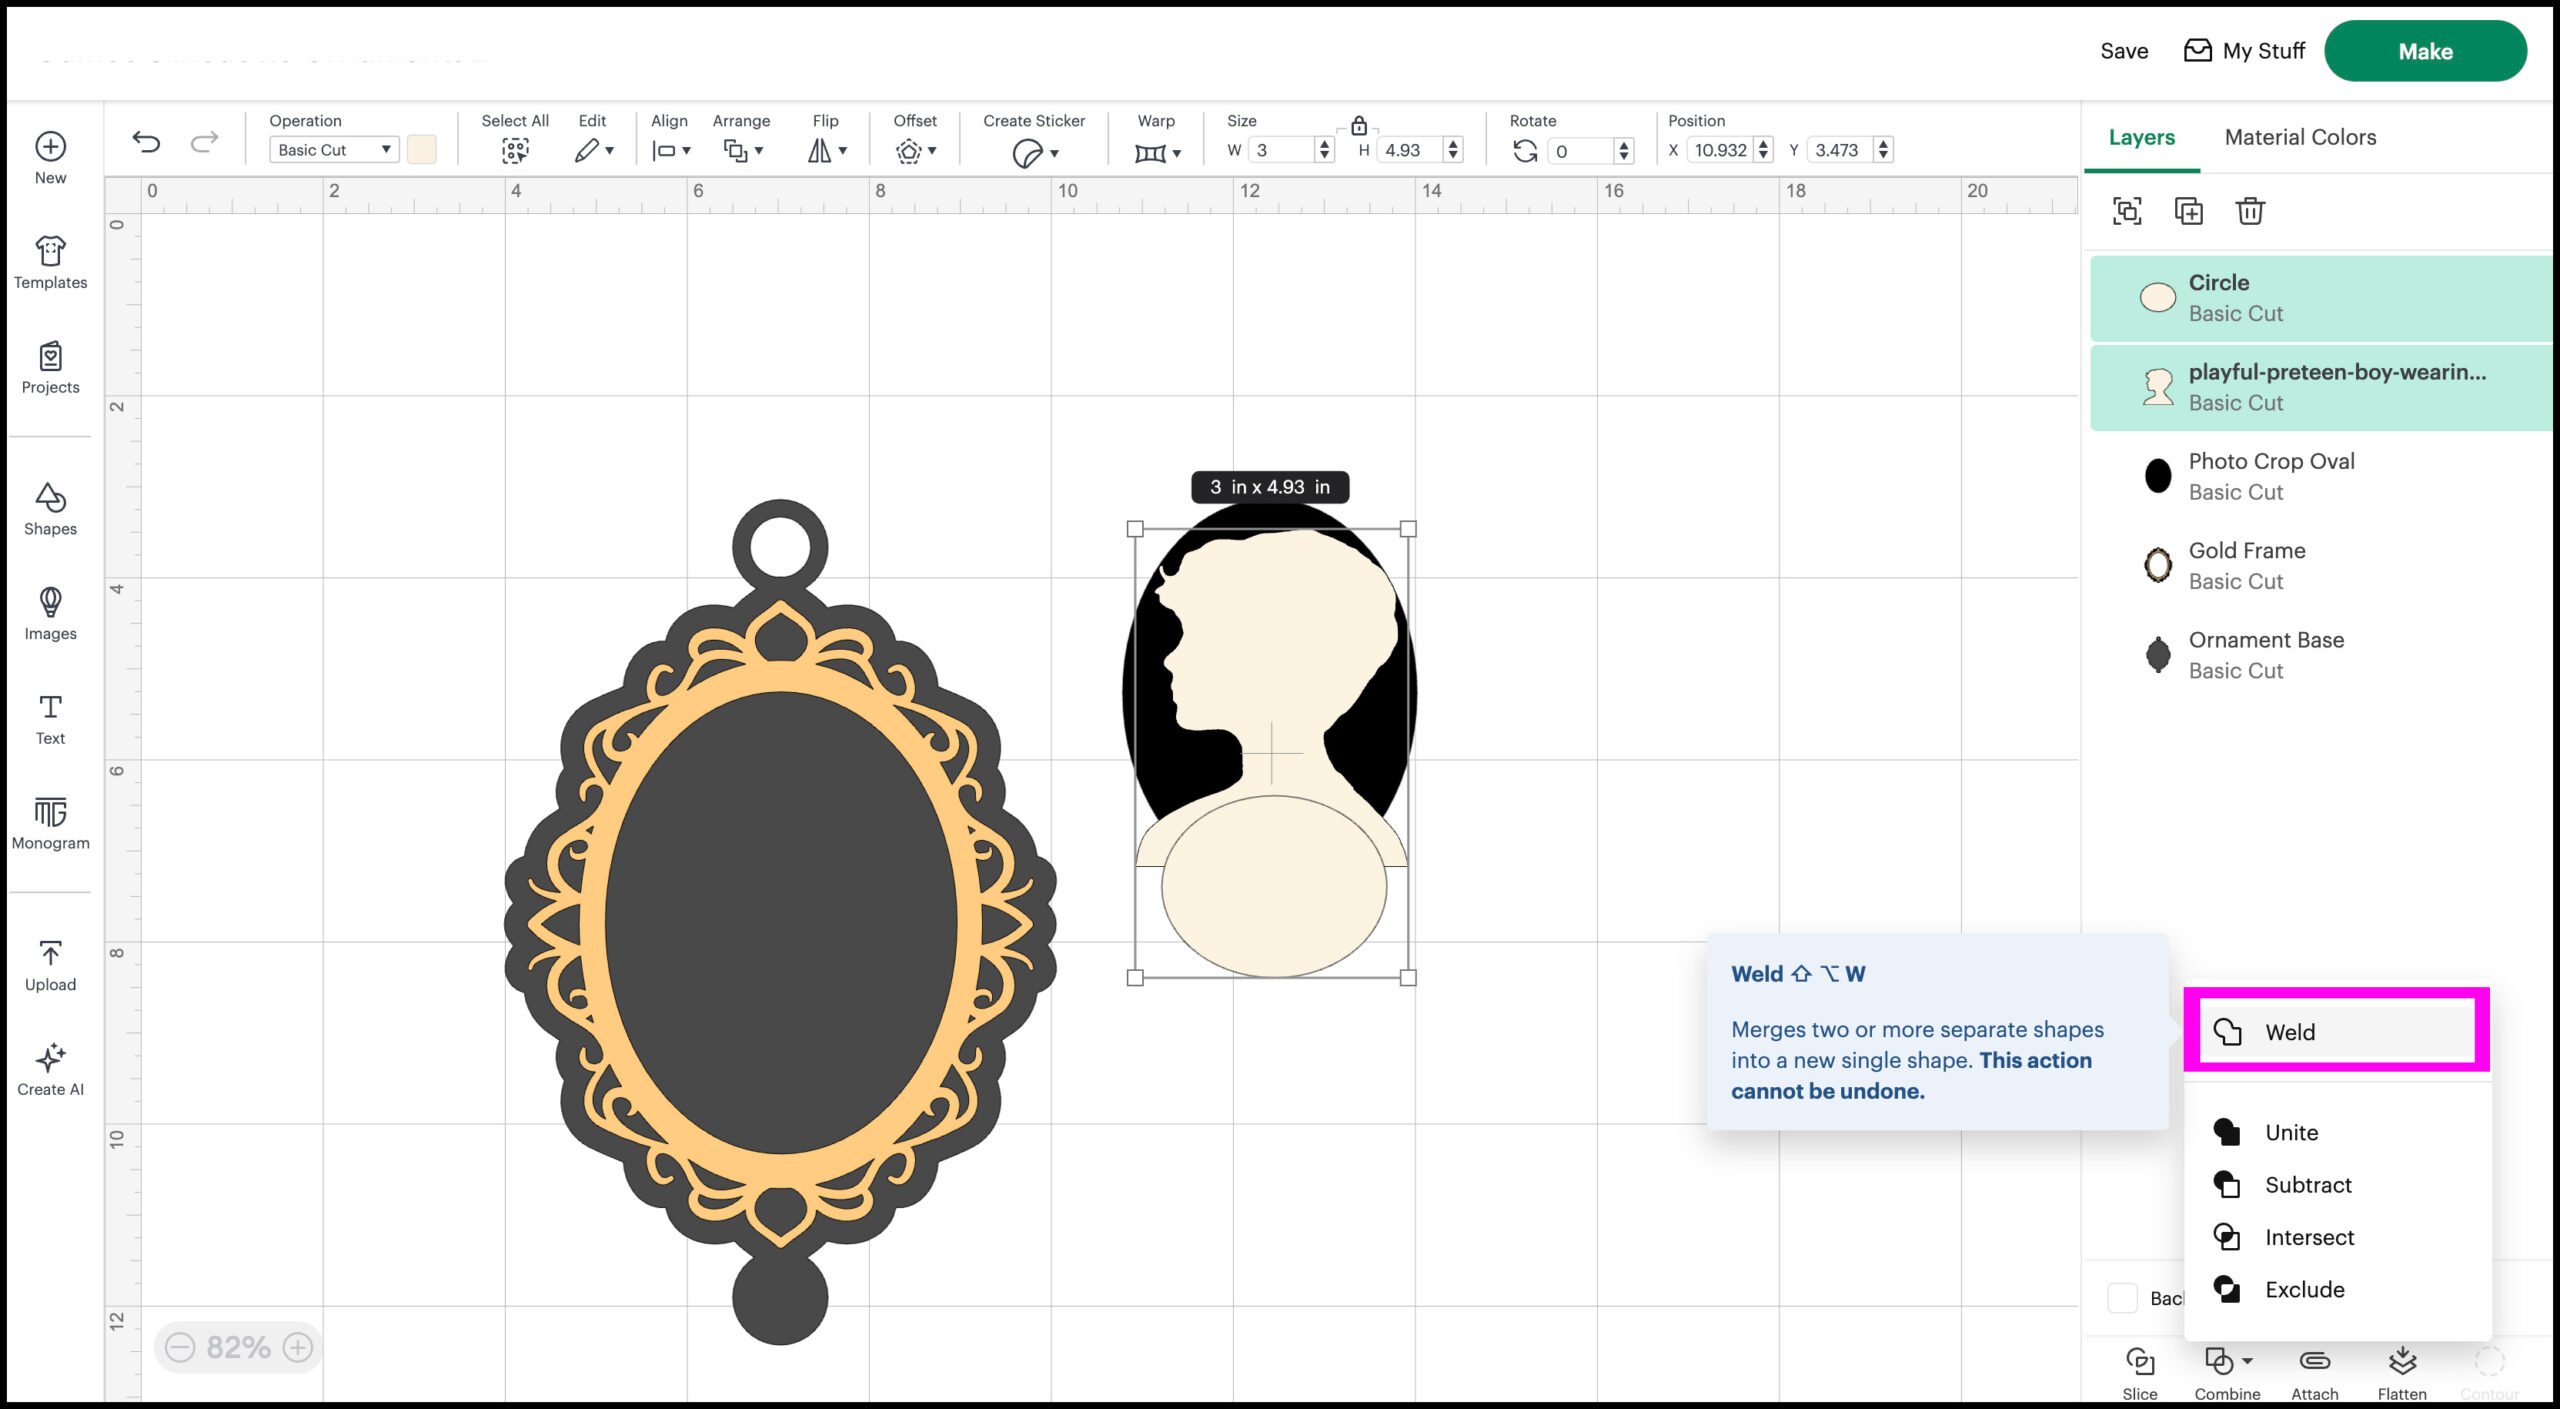Open the operation color swatch
This screenshot has width=2560, height=1409.
tap(421, 149)
